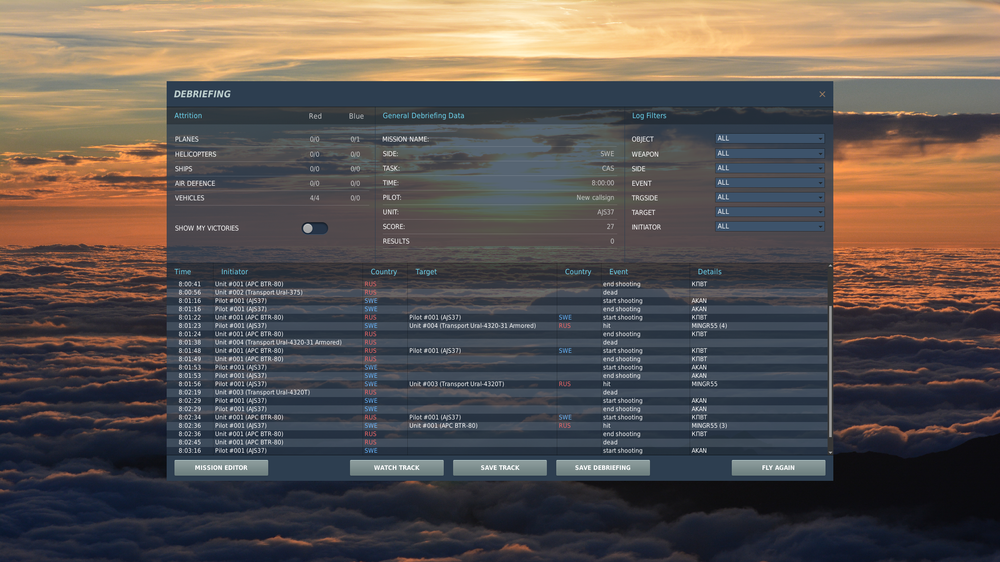Select the 8:02:34 BTR-80 start shooting row
Image resolution: width=1000 pixels, height=562 pixels.
tap(499, 417)
